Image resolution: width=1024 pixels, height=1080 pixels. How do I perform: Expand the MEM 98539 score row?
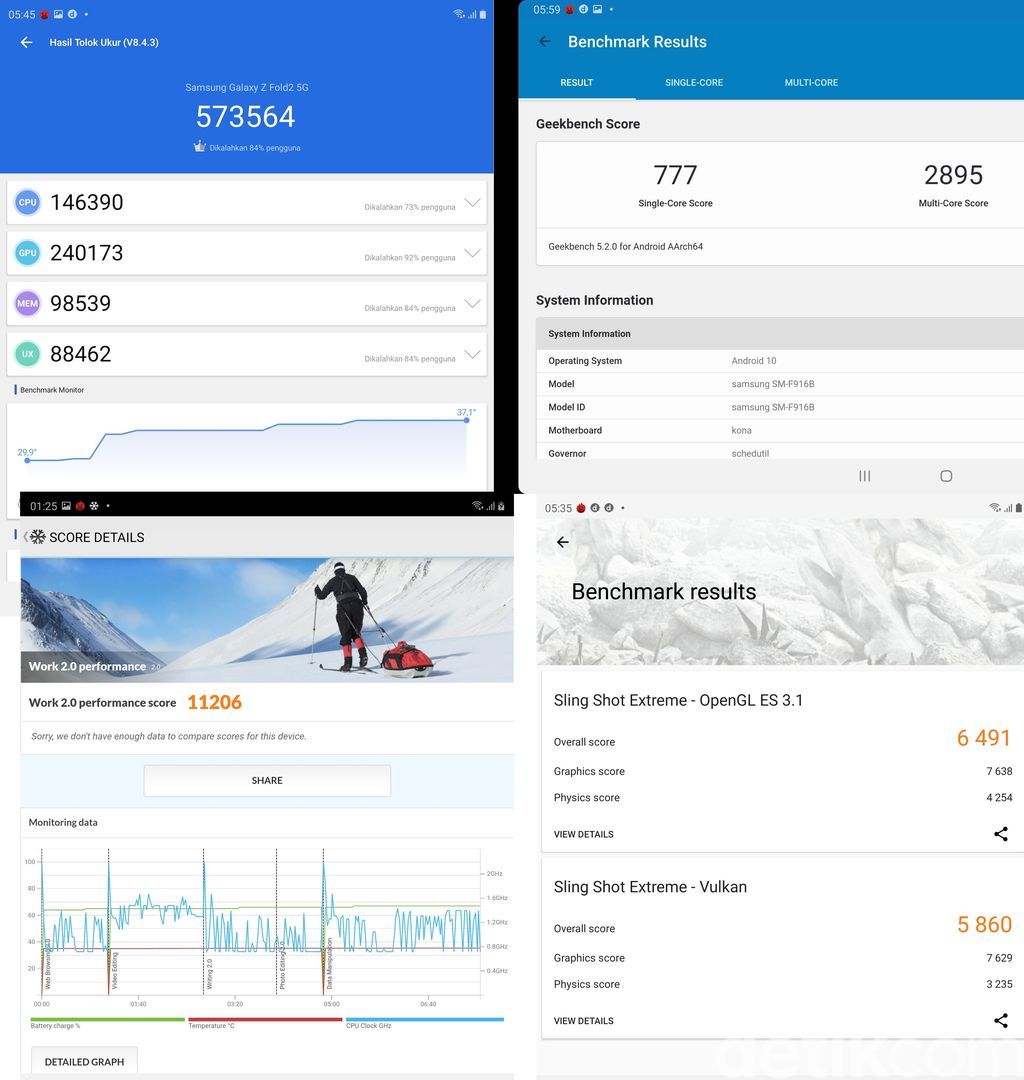point(247,303)
